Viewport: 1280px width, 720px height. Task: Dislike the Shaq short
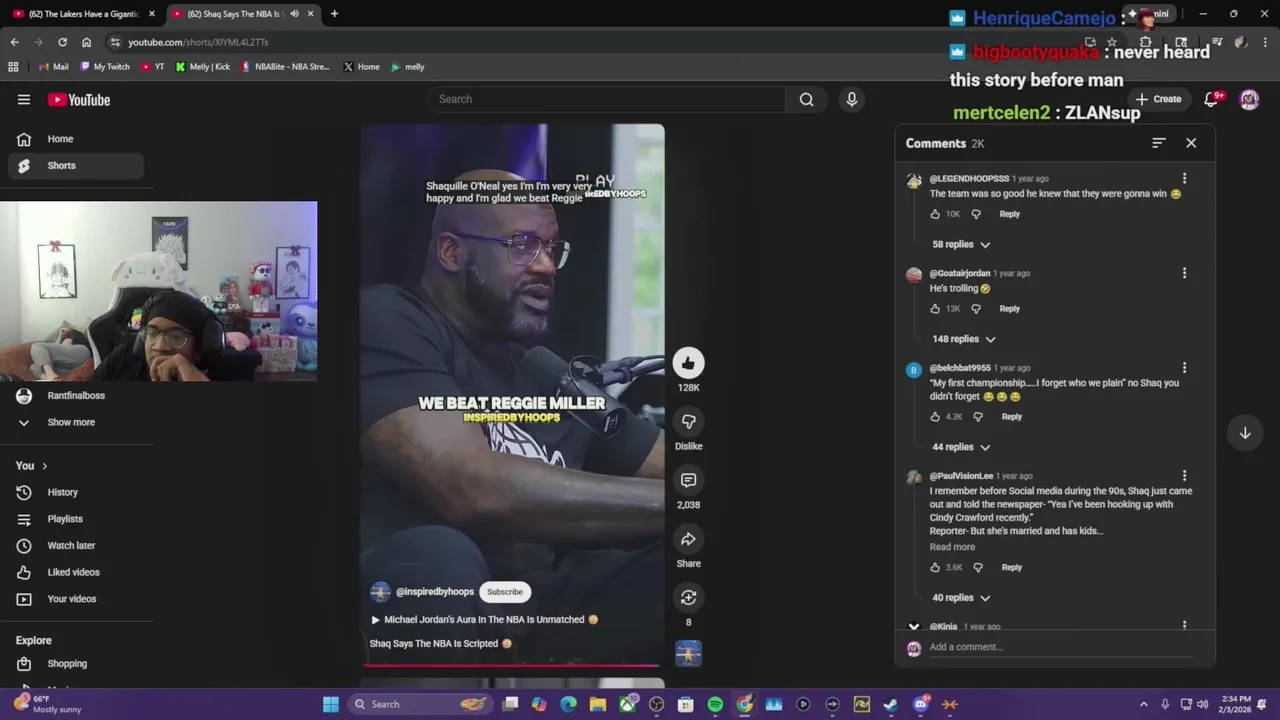click(x=688, y=421)
